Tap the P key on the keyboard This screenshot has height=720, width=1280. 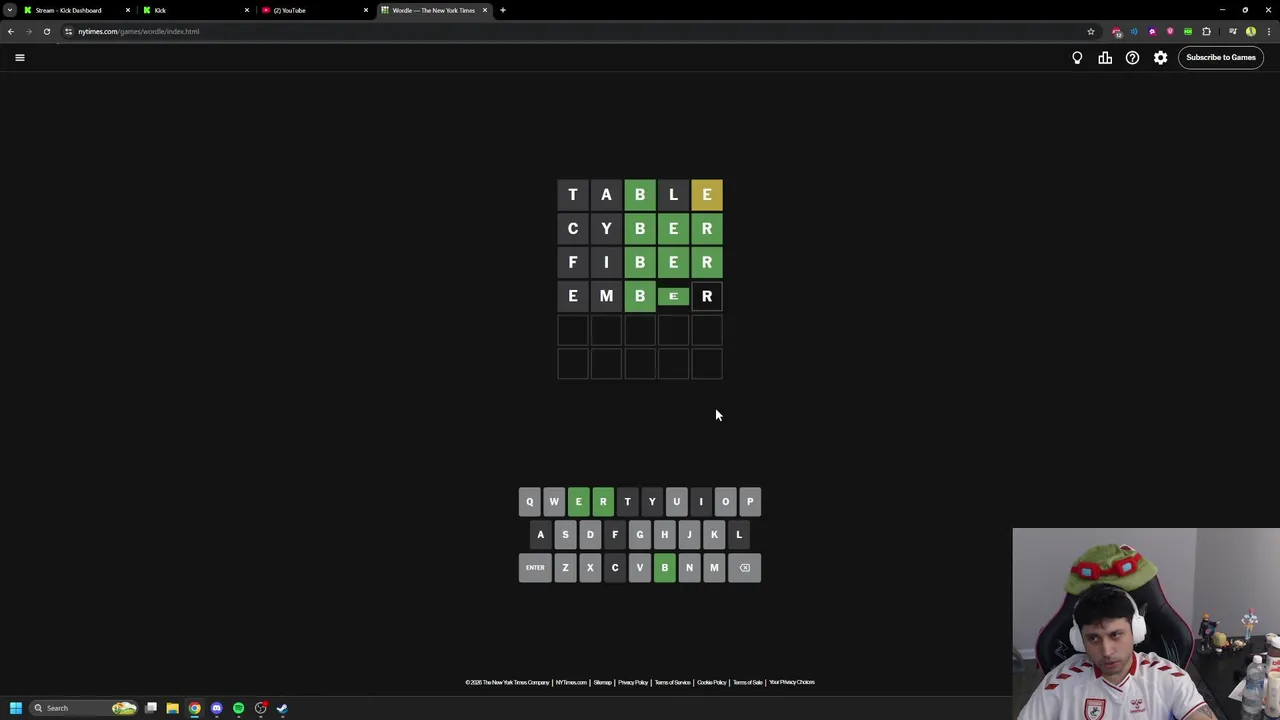pos(750,502)
